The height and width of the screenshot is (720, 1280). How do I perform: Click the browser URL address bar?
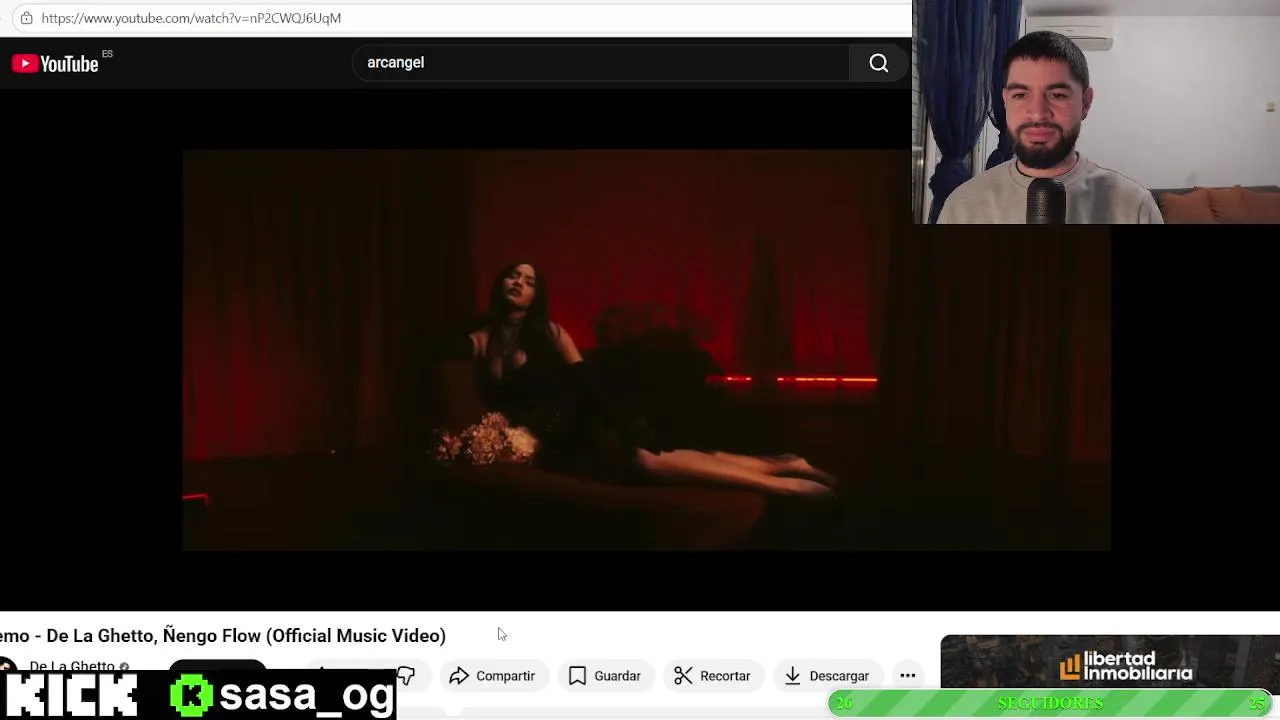[x=460, y=18]
